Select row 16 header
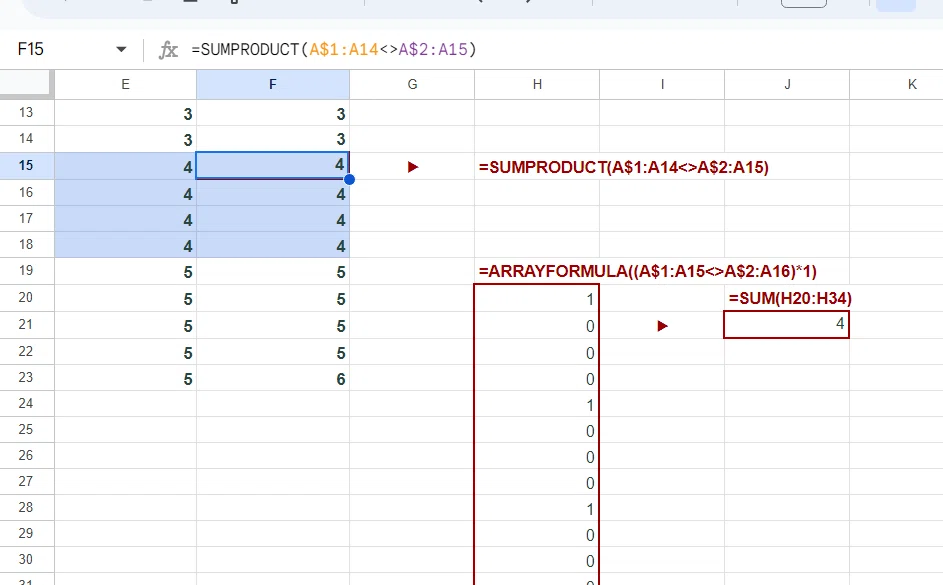Screen dimensions: 943x585 coord(26,192)
